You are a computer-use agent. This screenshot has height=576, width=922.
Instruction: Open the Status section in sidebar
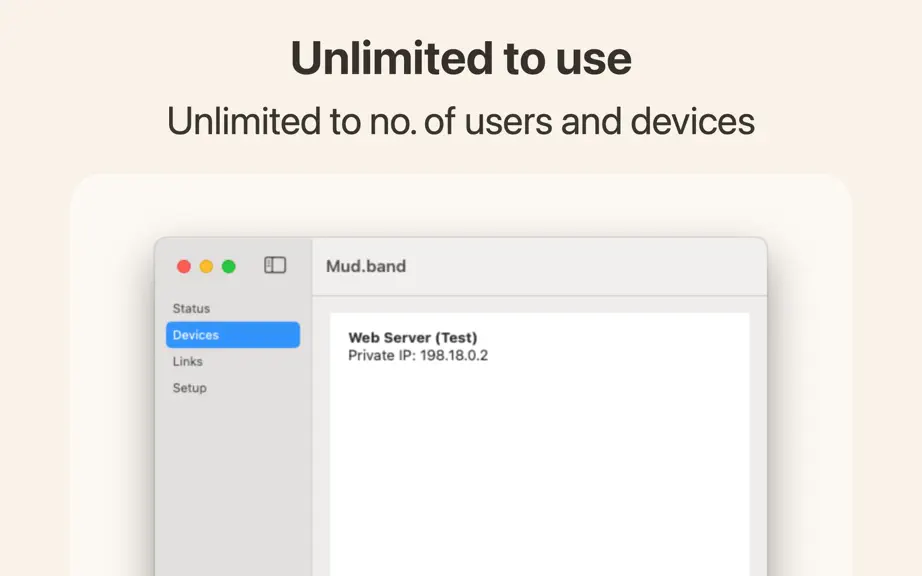click(x=191, y=309)
